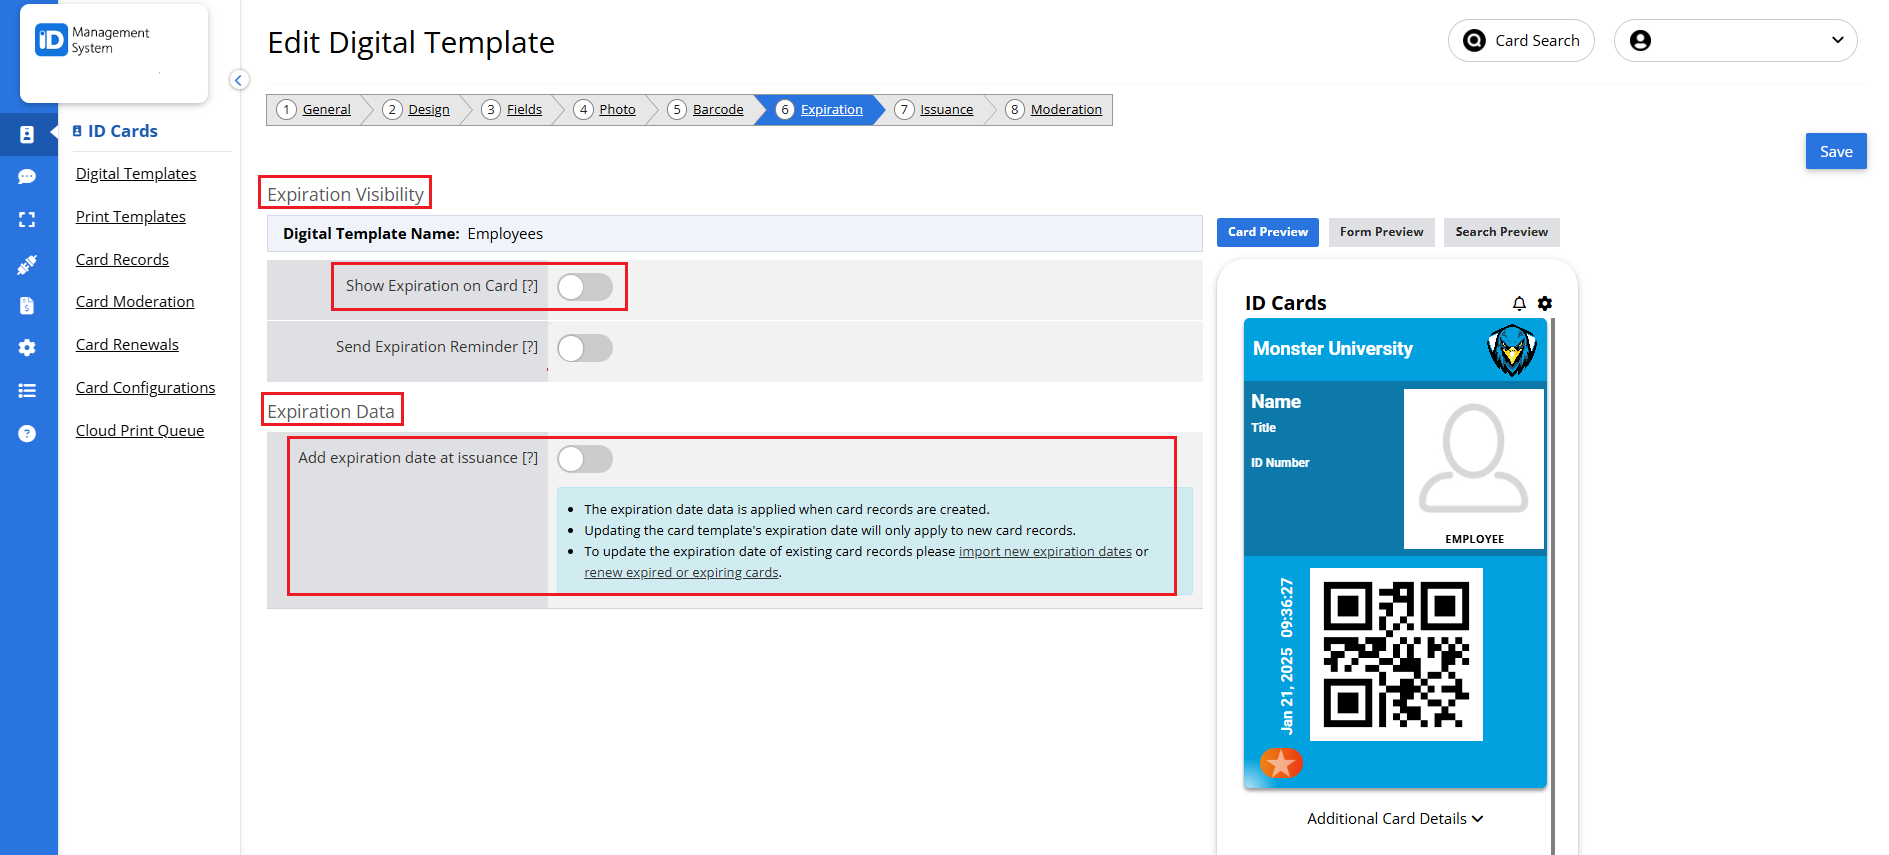The height and width of the screenshot is (855, 1889).
Task: Open the card preview gear settings
Action: (1545, 303)
